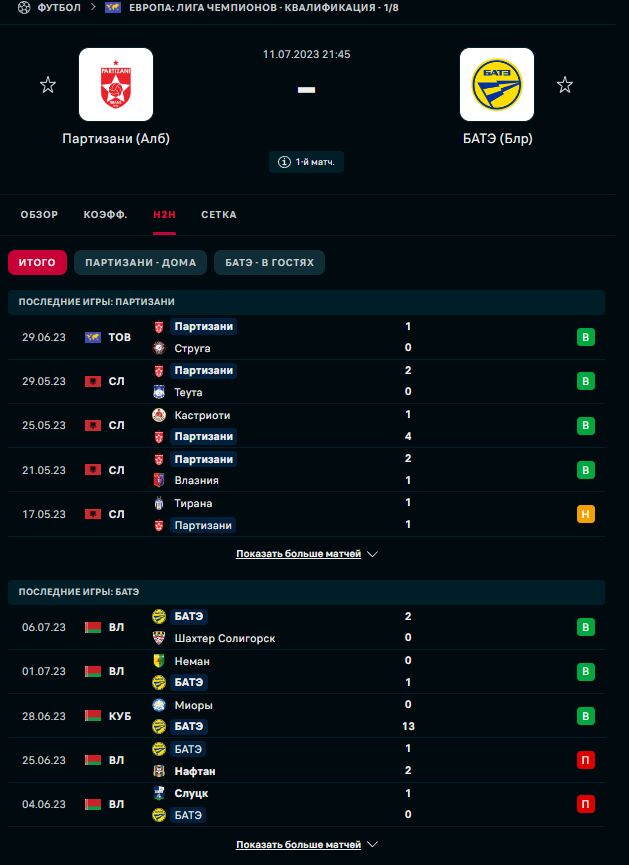Click the win badge for Партизани vs Струга
The width and height of the screenshot is (629, 865).
586,337
